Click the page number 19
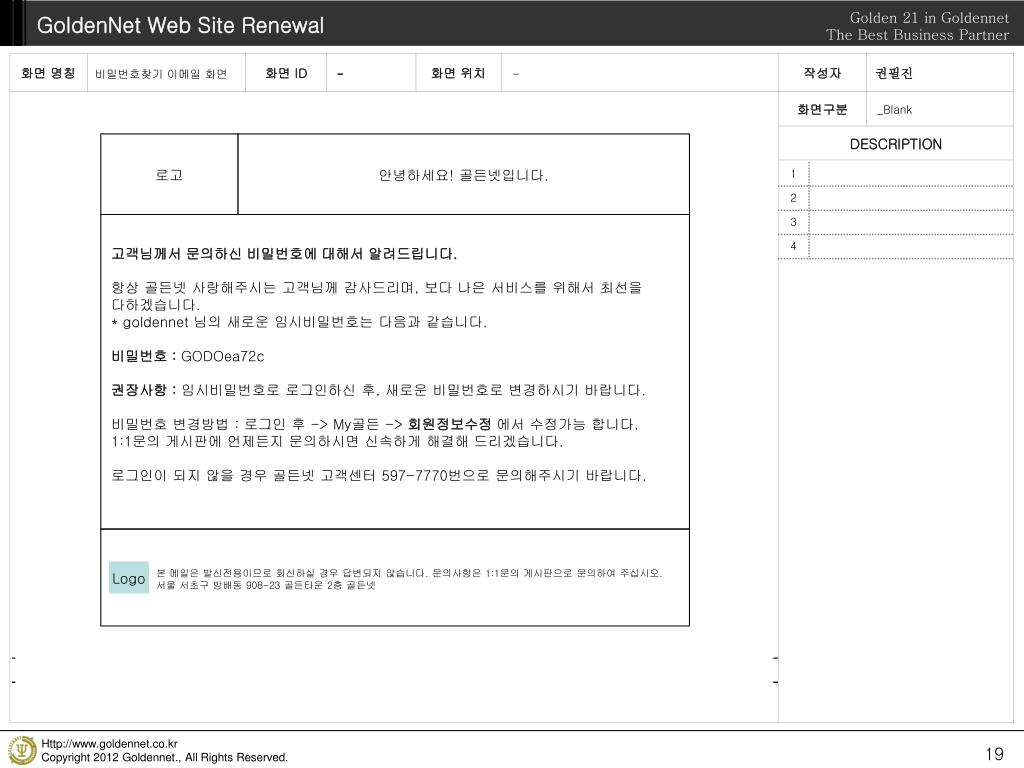1024x768 pixels. 994,754
